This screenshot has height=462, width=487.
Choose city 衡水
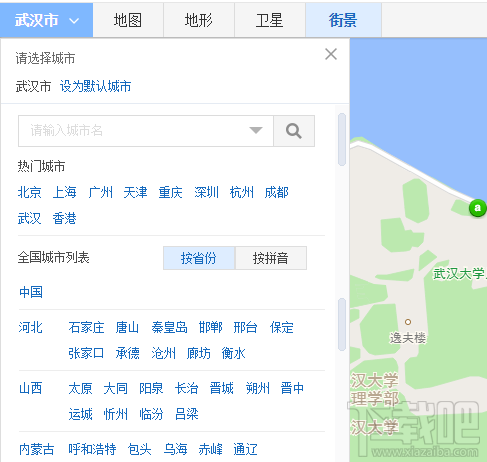click(x=234, y=353)
